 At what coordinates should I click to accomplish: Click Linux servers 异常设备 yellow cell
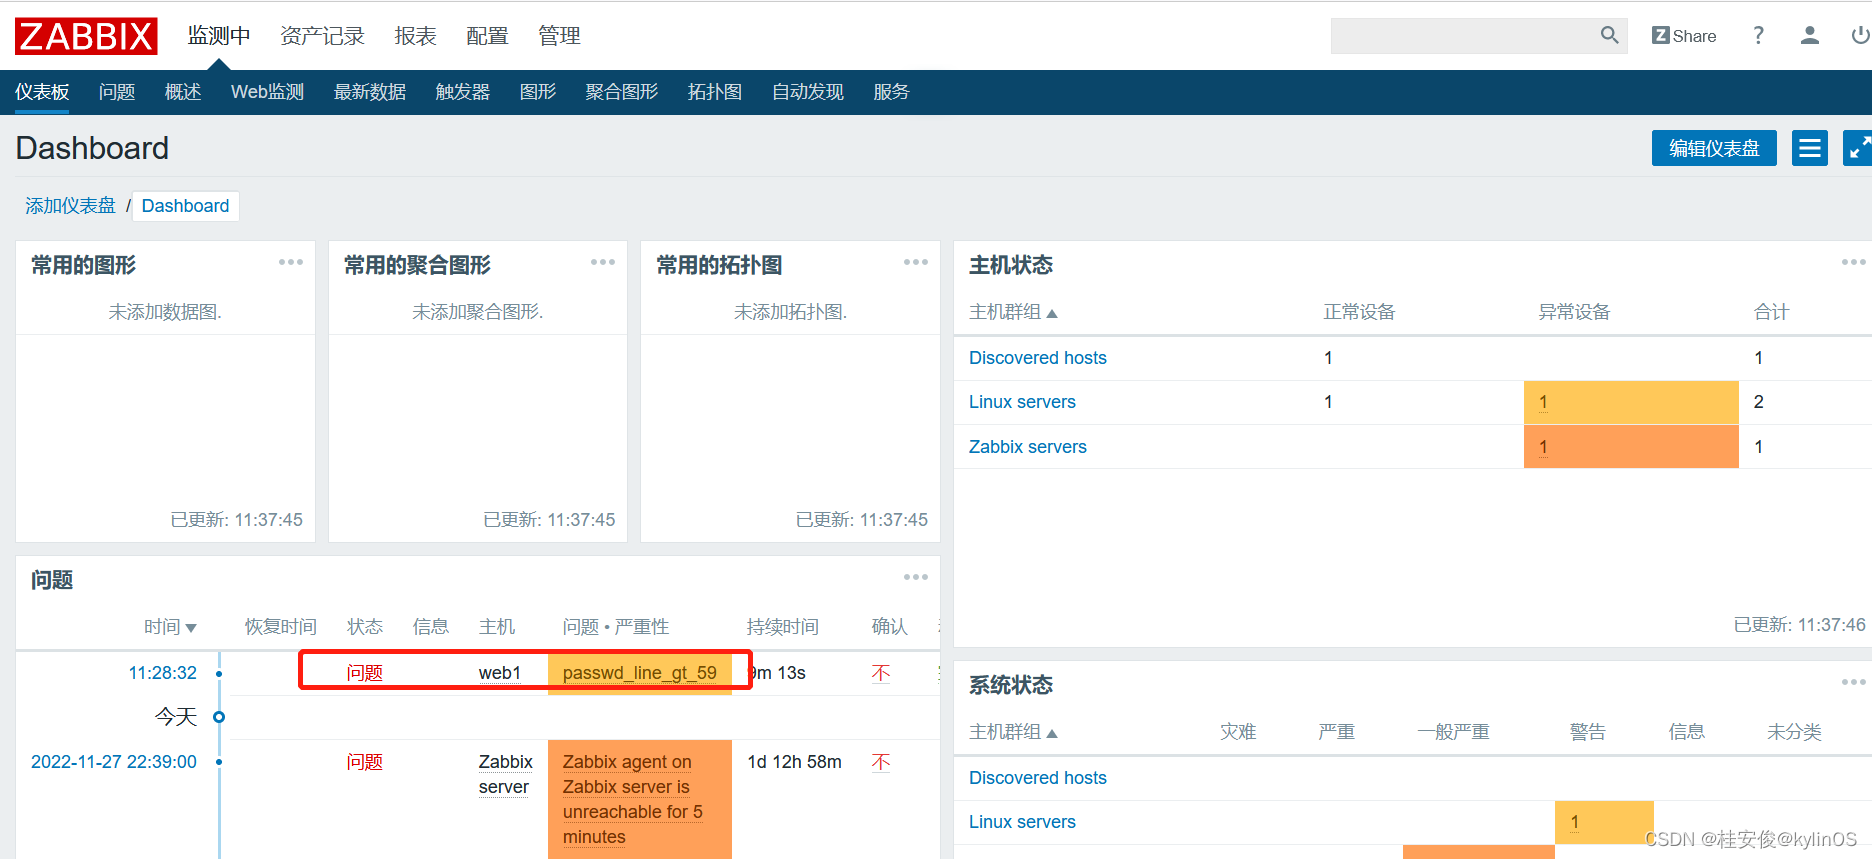[1631, 402]
